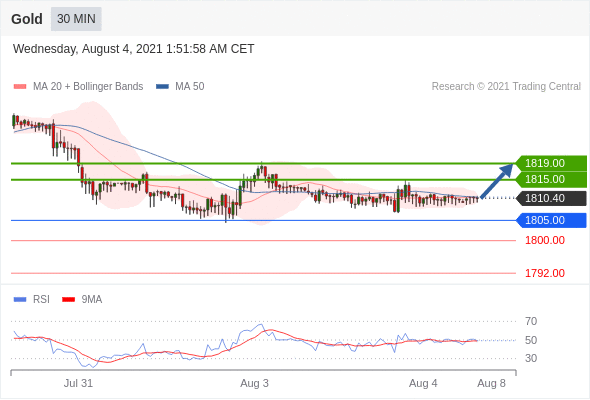Click the Jul 31 date marker
Viewport: 590px width, 400px height.
click(x=78, y=383)
